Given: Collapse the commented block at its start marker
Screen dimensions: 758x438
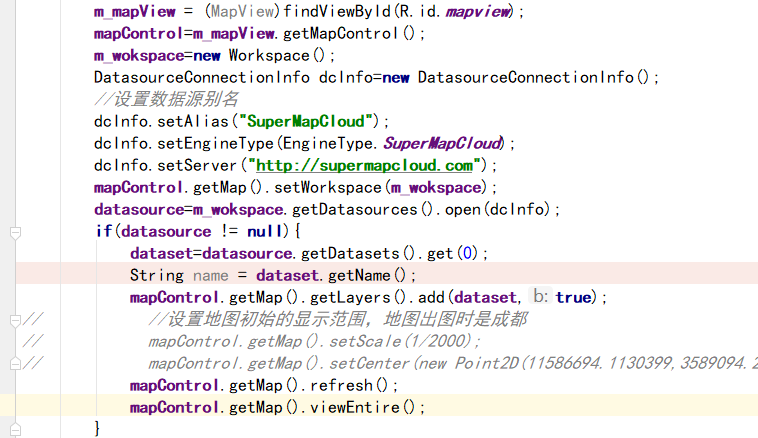Looking at the screenshot, I should 15,319.
